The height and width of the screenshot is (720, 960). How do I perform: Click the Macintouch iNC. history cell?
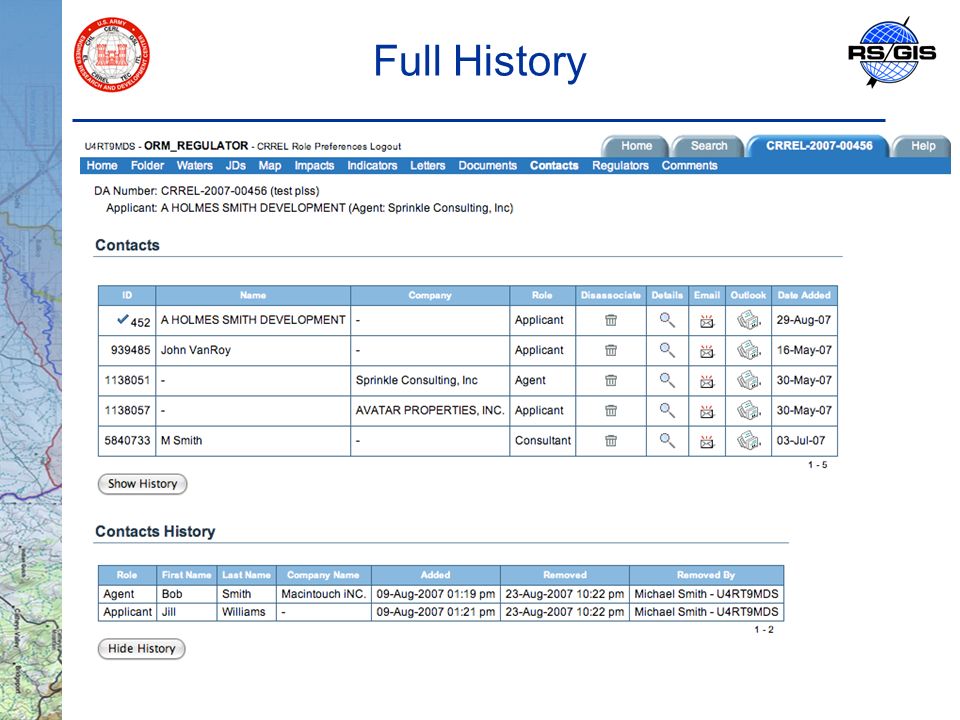point(323,594)
